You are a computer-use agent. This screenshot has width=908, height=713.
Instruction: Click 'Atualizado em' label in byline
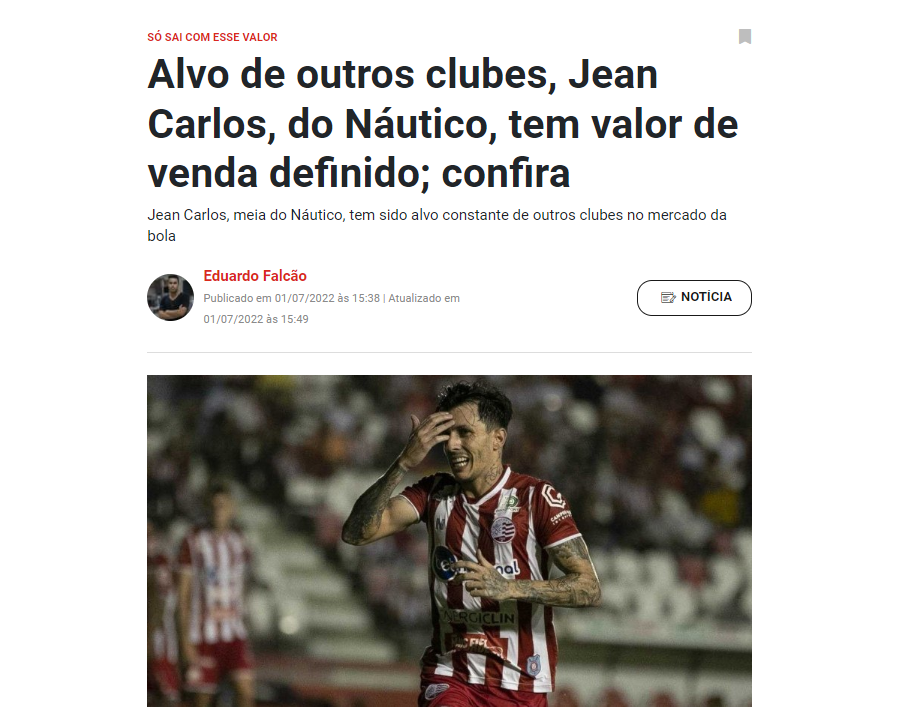coord(424,298)
